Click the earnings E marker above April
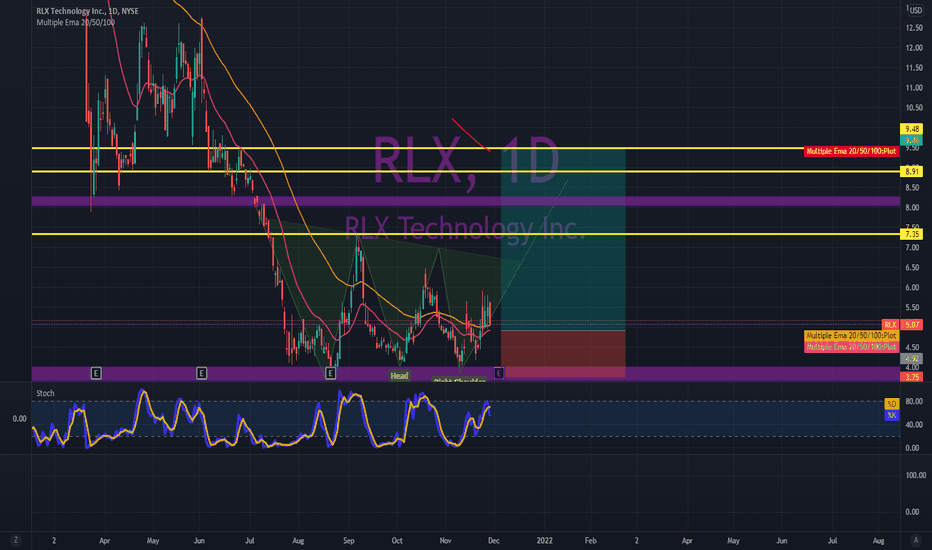This screenshot has width=932, height=550. (96, 373)
